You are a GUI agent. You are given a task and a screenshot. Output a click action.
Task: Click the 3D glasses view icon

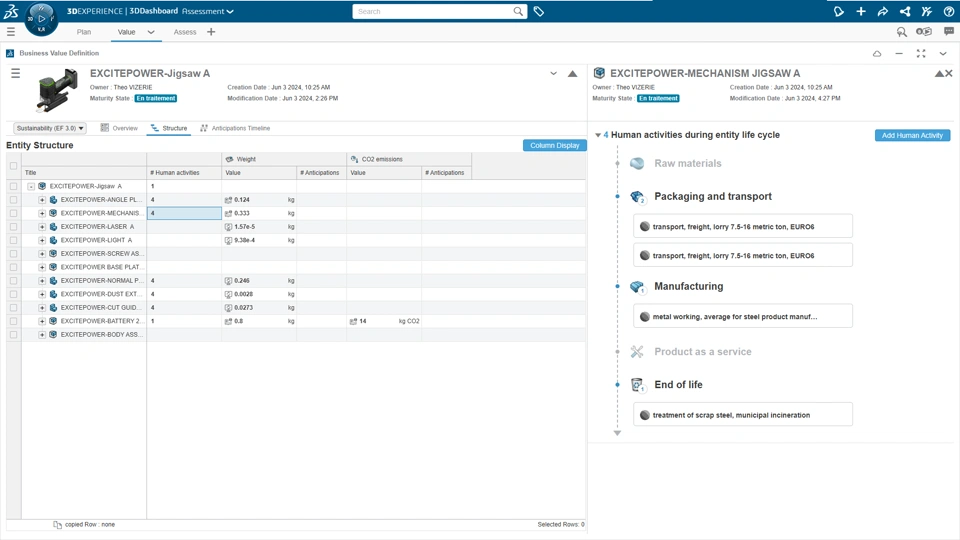coord(924,31)
